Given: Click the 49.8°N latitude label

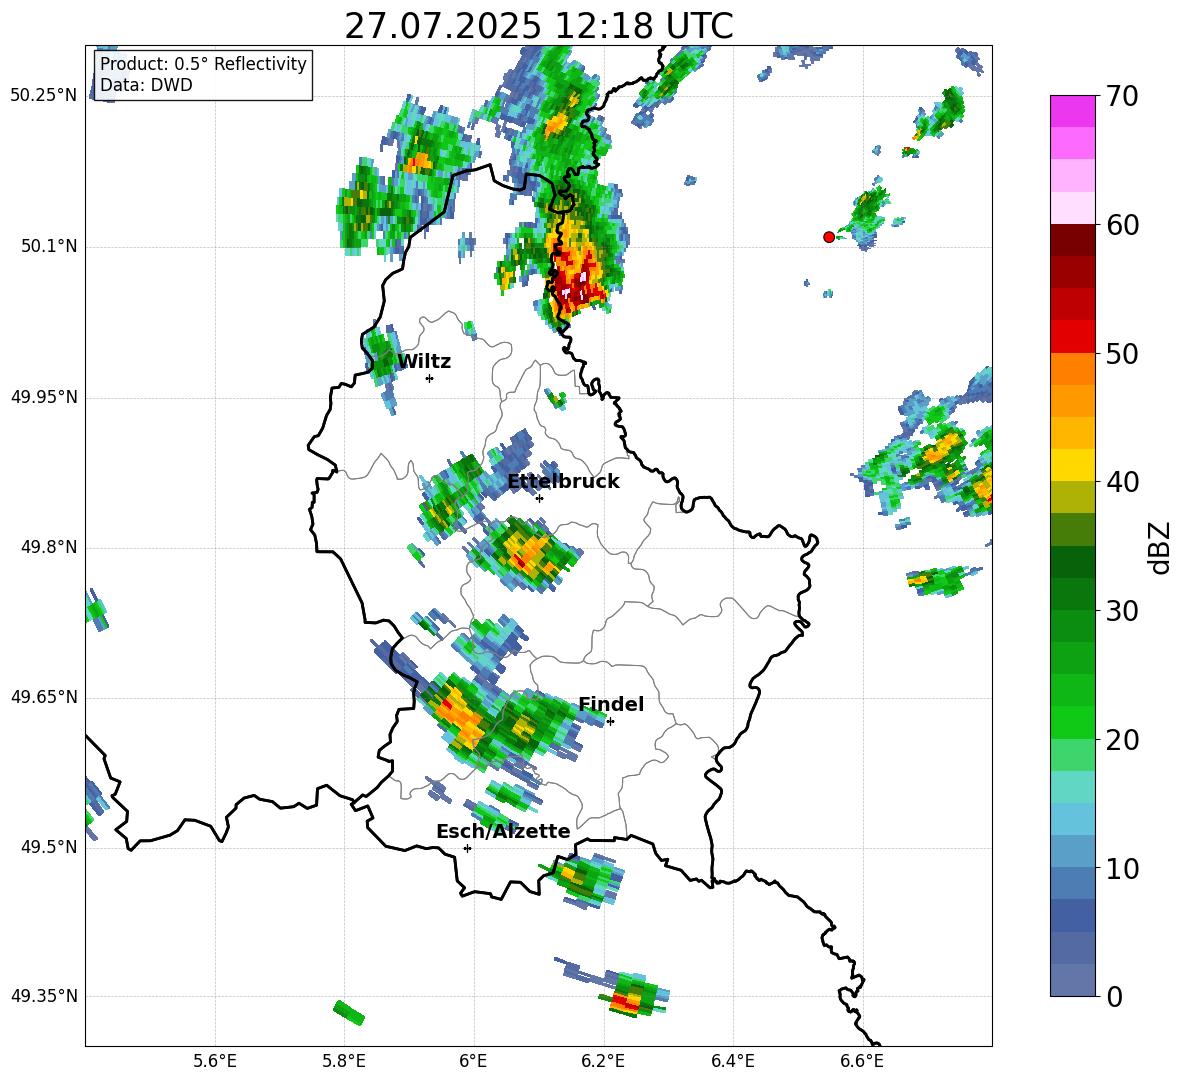Looking at the screenshot, I should [50, 547].
